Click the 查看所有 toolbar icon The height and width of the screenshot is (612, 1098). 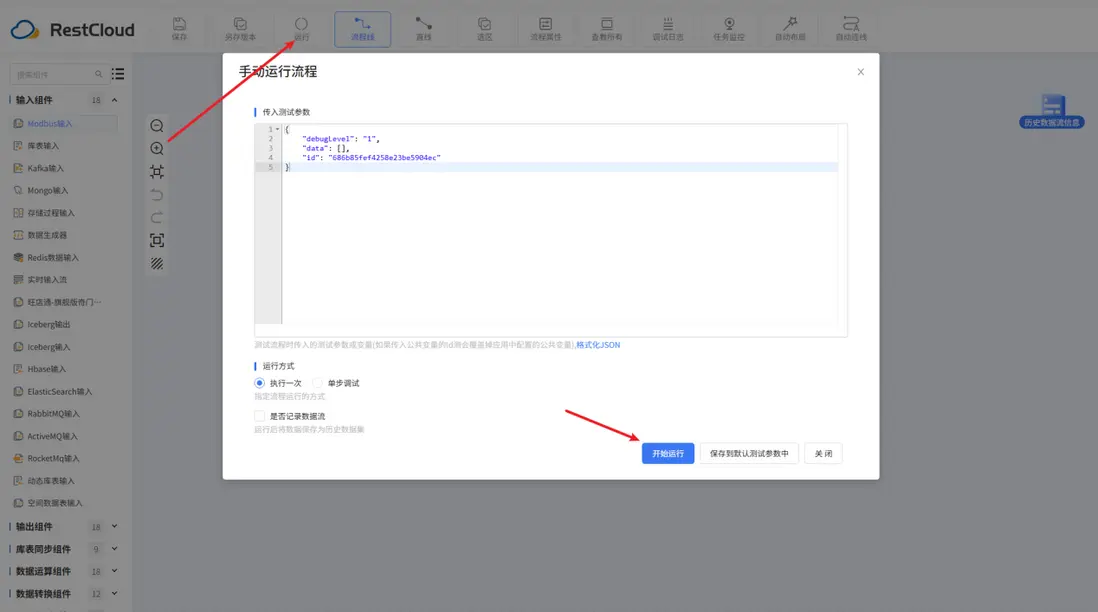(606, 29)
